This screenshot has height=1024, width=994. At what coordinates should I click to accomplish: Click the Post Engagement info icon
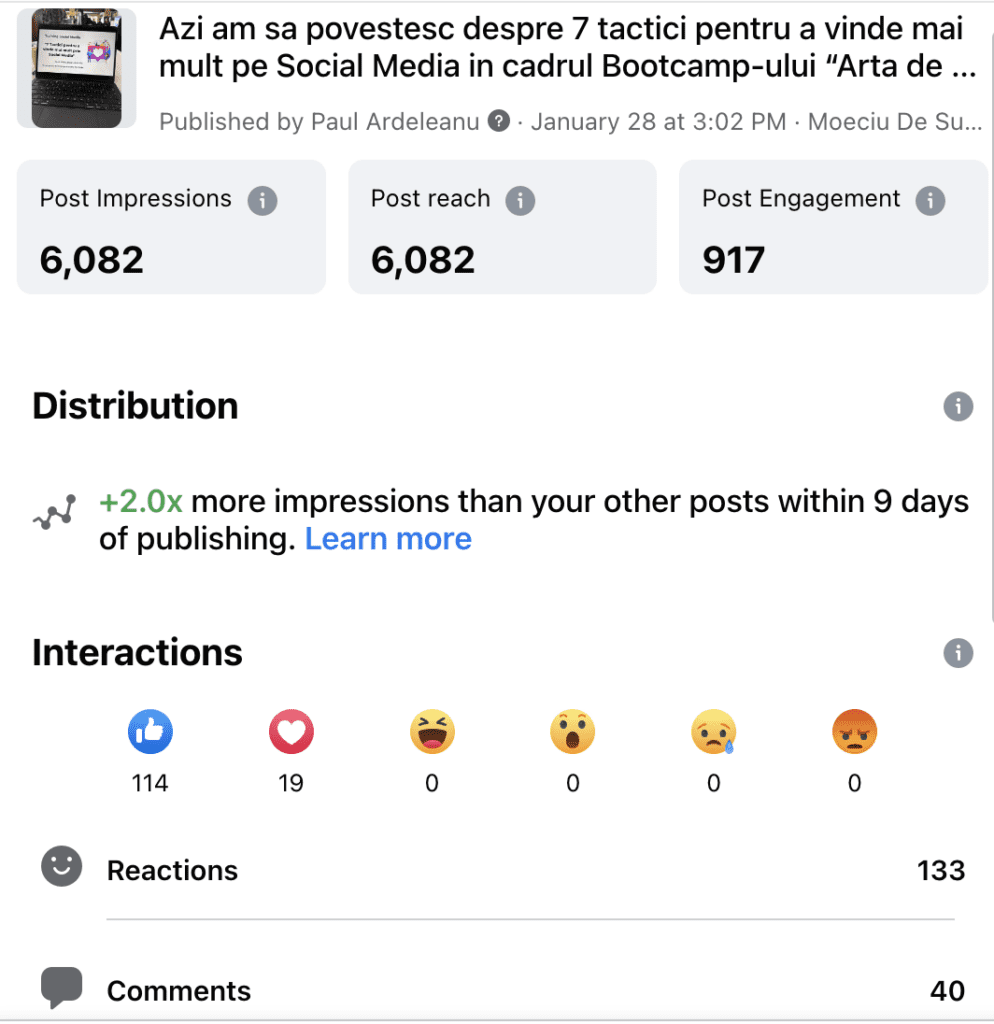[930, 200]
